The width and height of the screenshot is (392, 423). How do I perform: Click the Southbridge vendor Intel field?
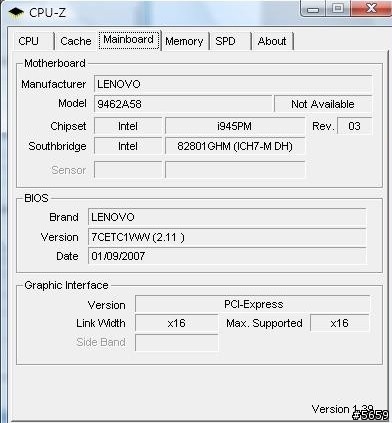128,146
